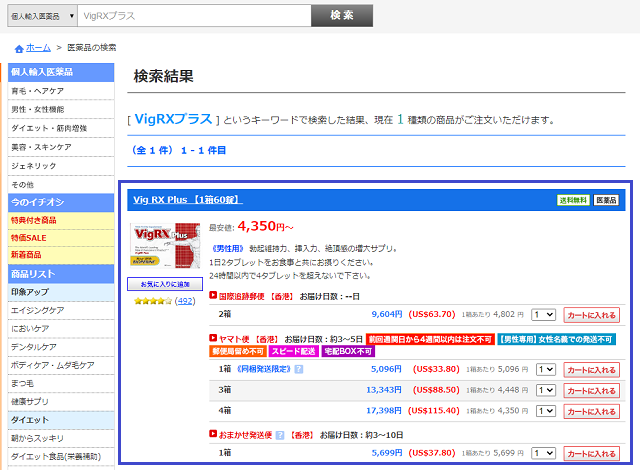Image resolution: width=640 pixels, height=470 pixels.
Task: Open quantity dropdown for 3箱 row
Action: click(x=546, y=390)
